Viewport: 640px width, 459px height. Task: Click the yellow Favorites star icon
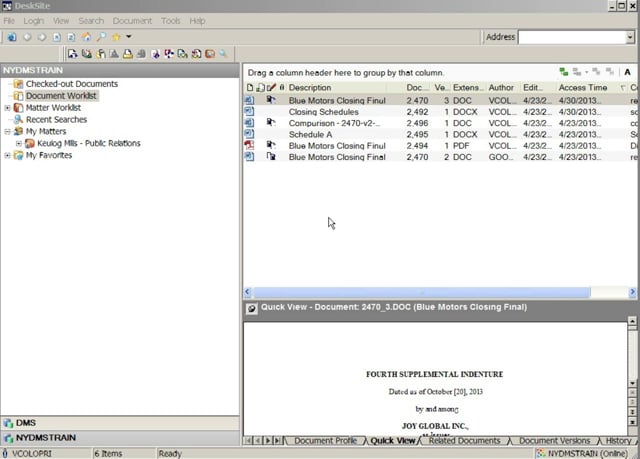tap(116, 37)
